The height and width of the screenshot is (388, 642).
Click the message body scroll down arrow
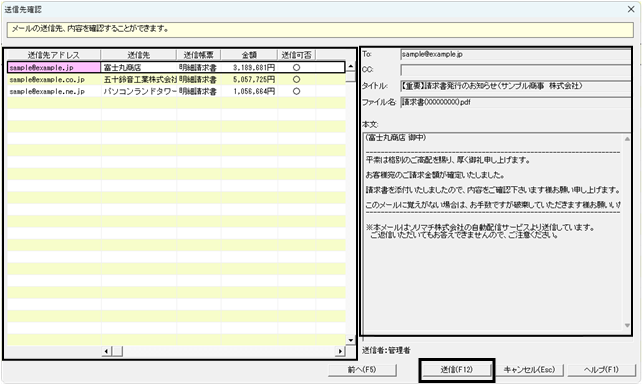tap(627, 325)
